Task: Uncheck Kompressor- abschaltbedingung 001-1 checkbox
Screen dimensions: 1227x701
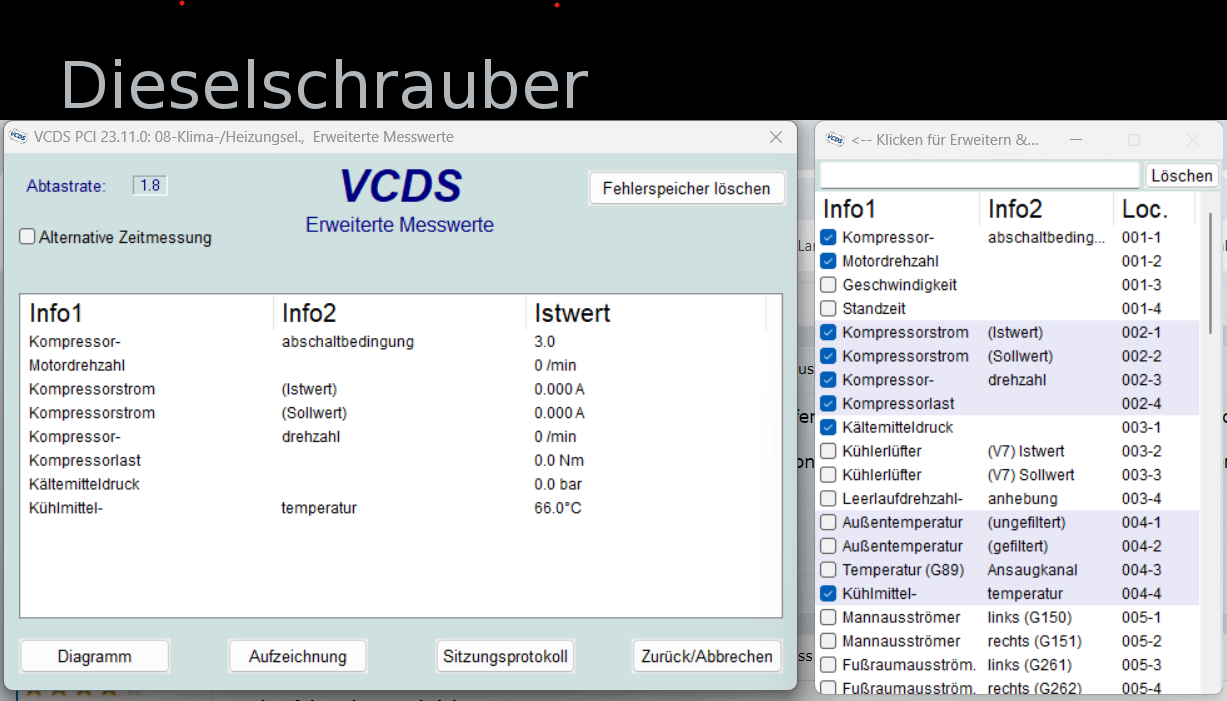Action: pyautogui.click(x=828, y=238)
